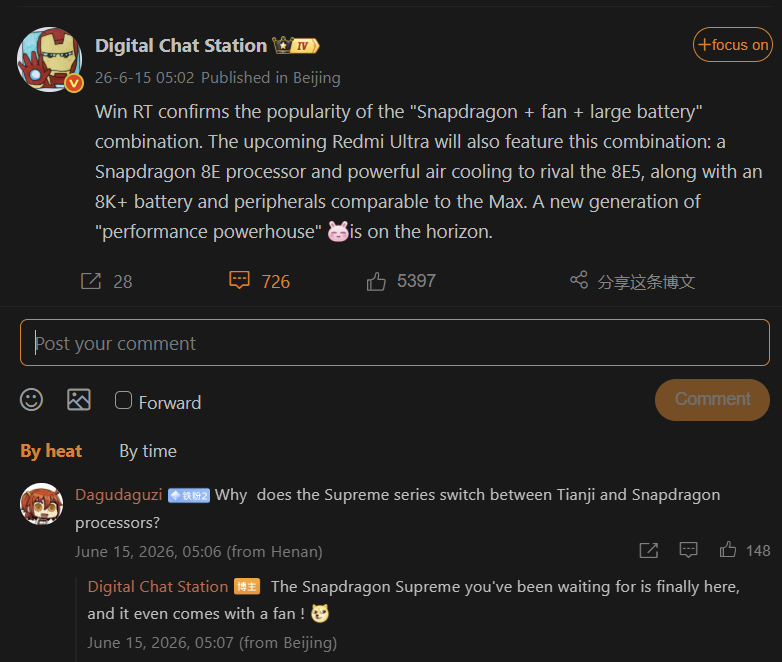
Task: Click the Digital Chat Station post title name
Action: [x=181, y=45]
